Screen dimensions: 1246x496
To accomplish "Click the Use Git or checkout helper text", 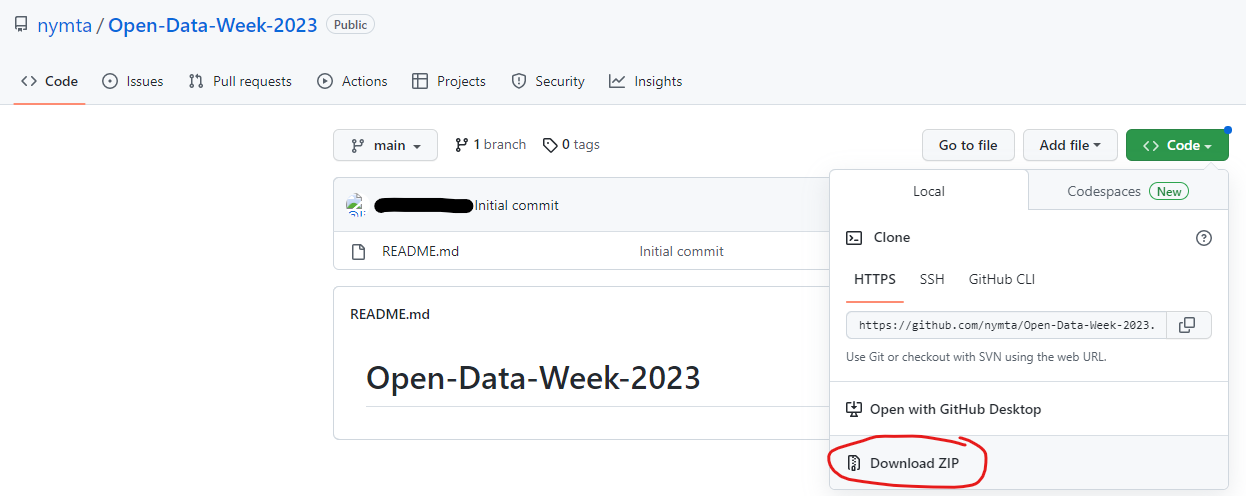I will pyautogui.click(x=976, y=357).
